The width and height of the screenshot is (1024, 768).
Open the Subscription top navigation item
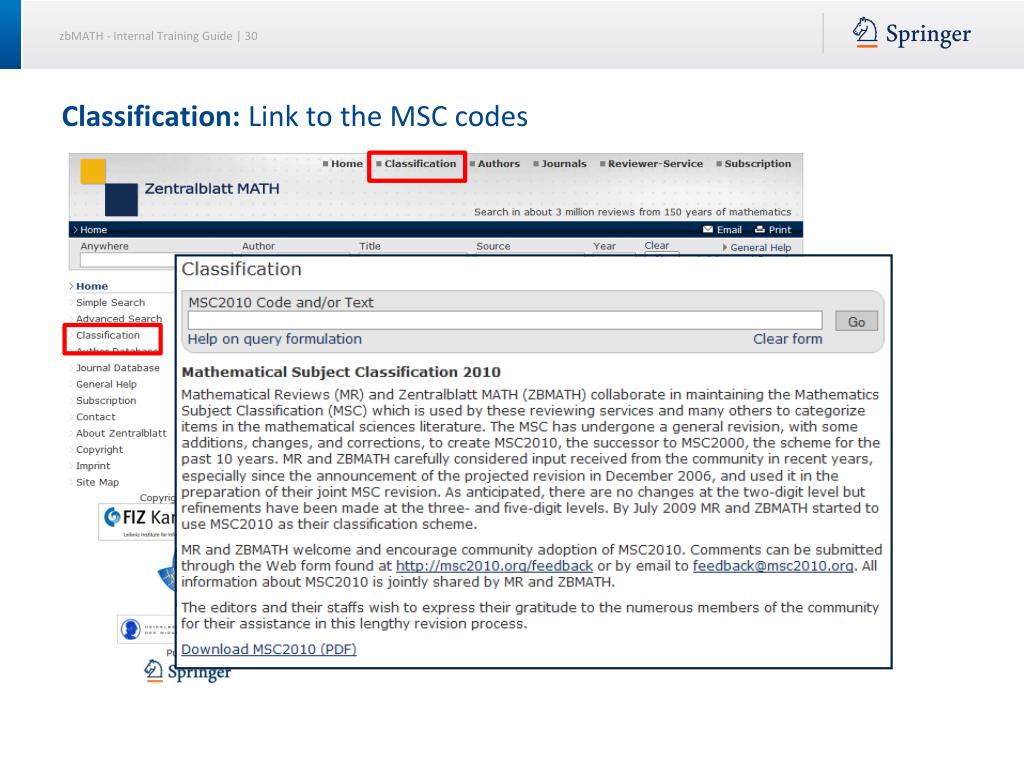click(x=758, y=164)
